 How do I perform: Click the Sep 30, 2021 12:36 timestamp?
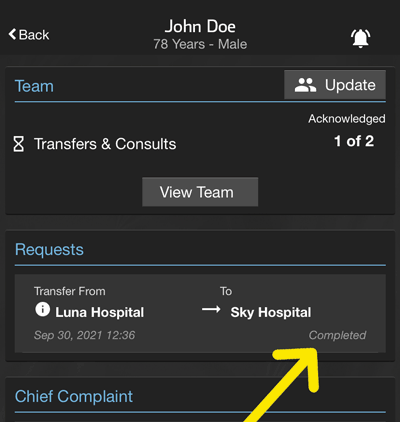(84, 335)
